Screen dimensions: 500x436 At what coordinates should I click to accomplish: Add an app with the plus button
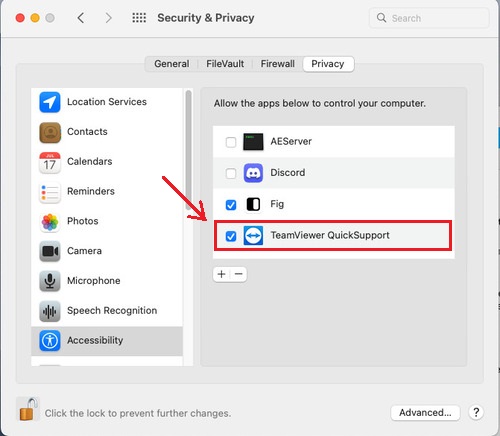221,274
